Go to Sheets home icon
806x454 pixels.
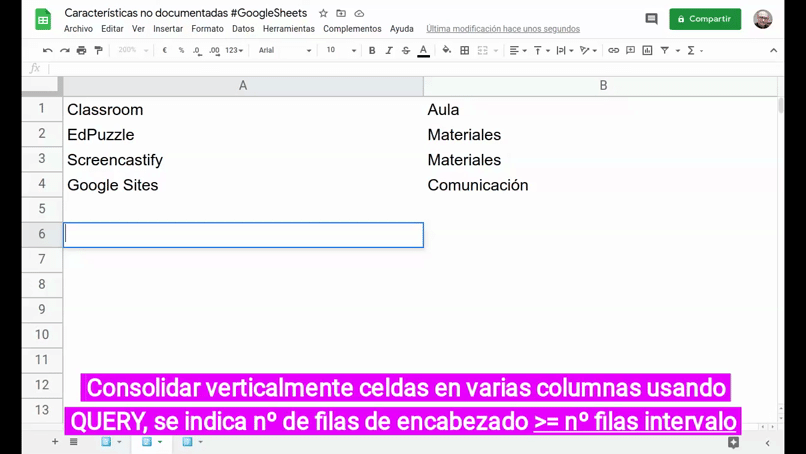tap(43, 20)
